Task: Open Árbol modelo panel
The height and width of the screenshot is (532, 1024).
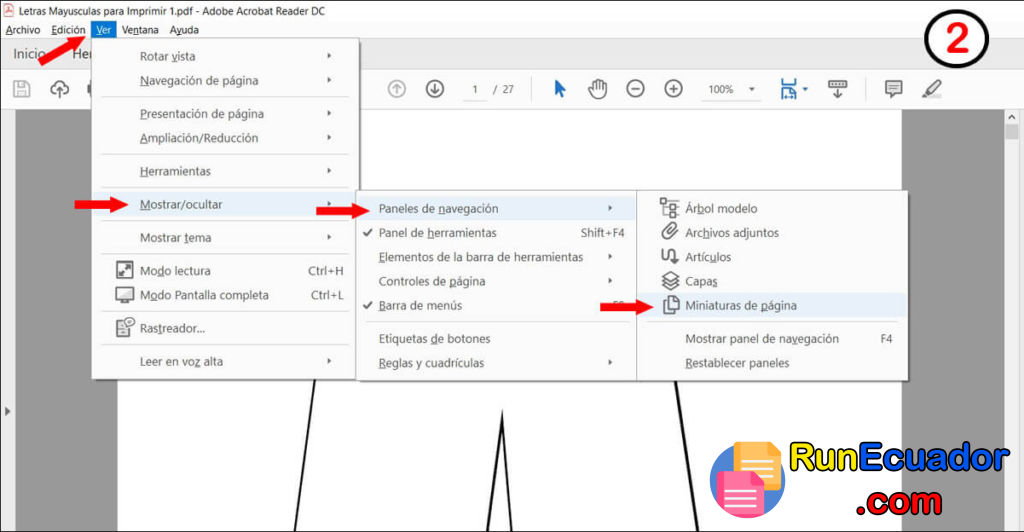Action: pyautogui.click(x=773, y=208)
